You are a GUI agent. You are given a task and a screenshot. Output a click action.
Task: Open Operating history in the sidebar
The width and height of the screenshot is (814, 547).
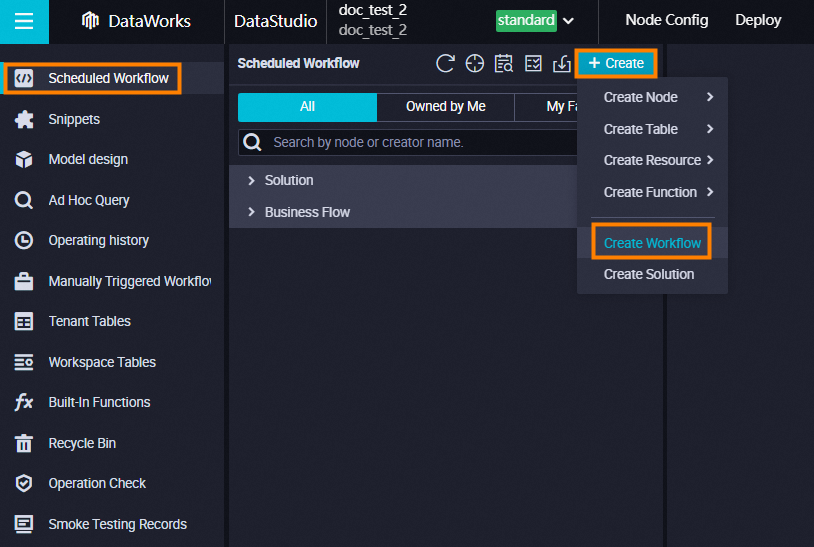click(x=99, y=240)
